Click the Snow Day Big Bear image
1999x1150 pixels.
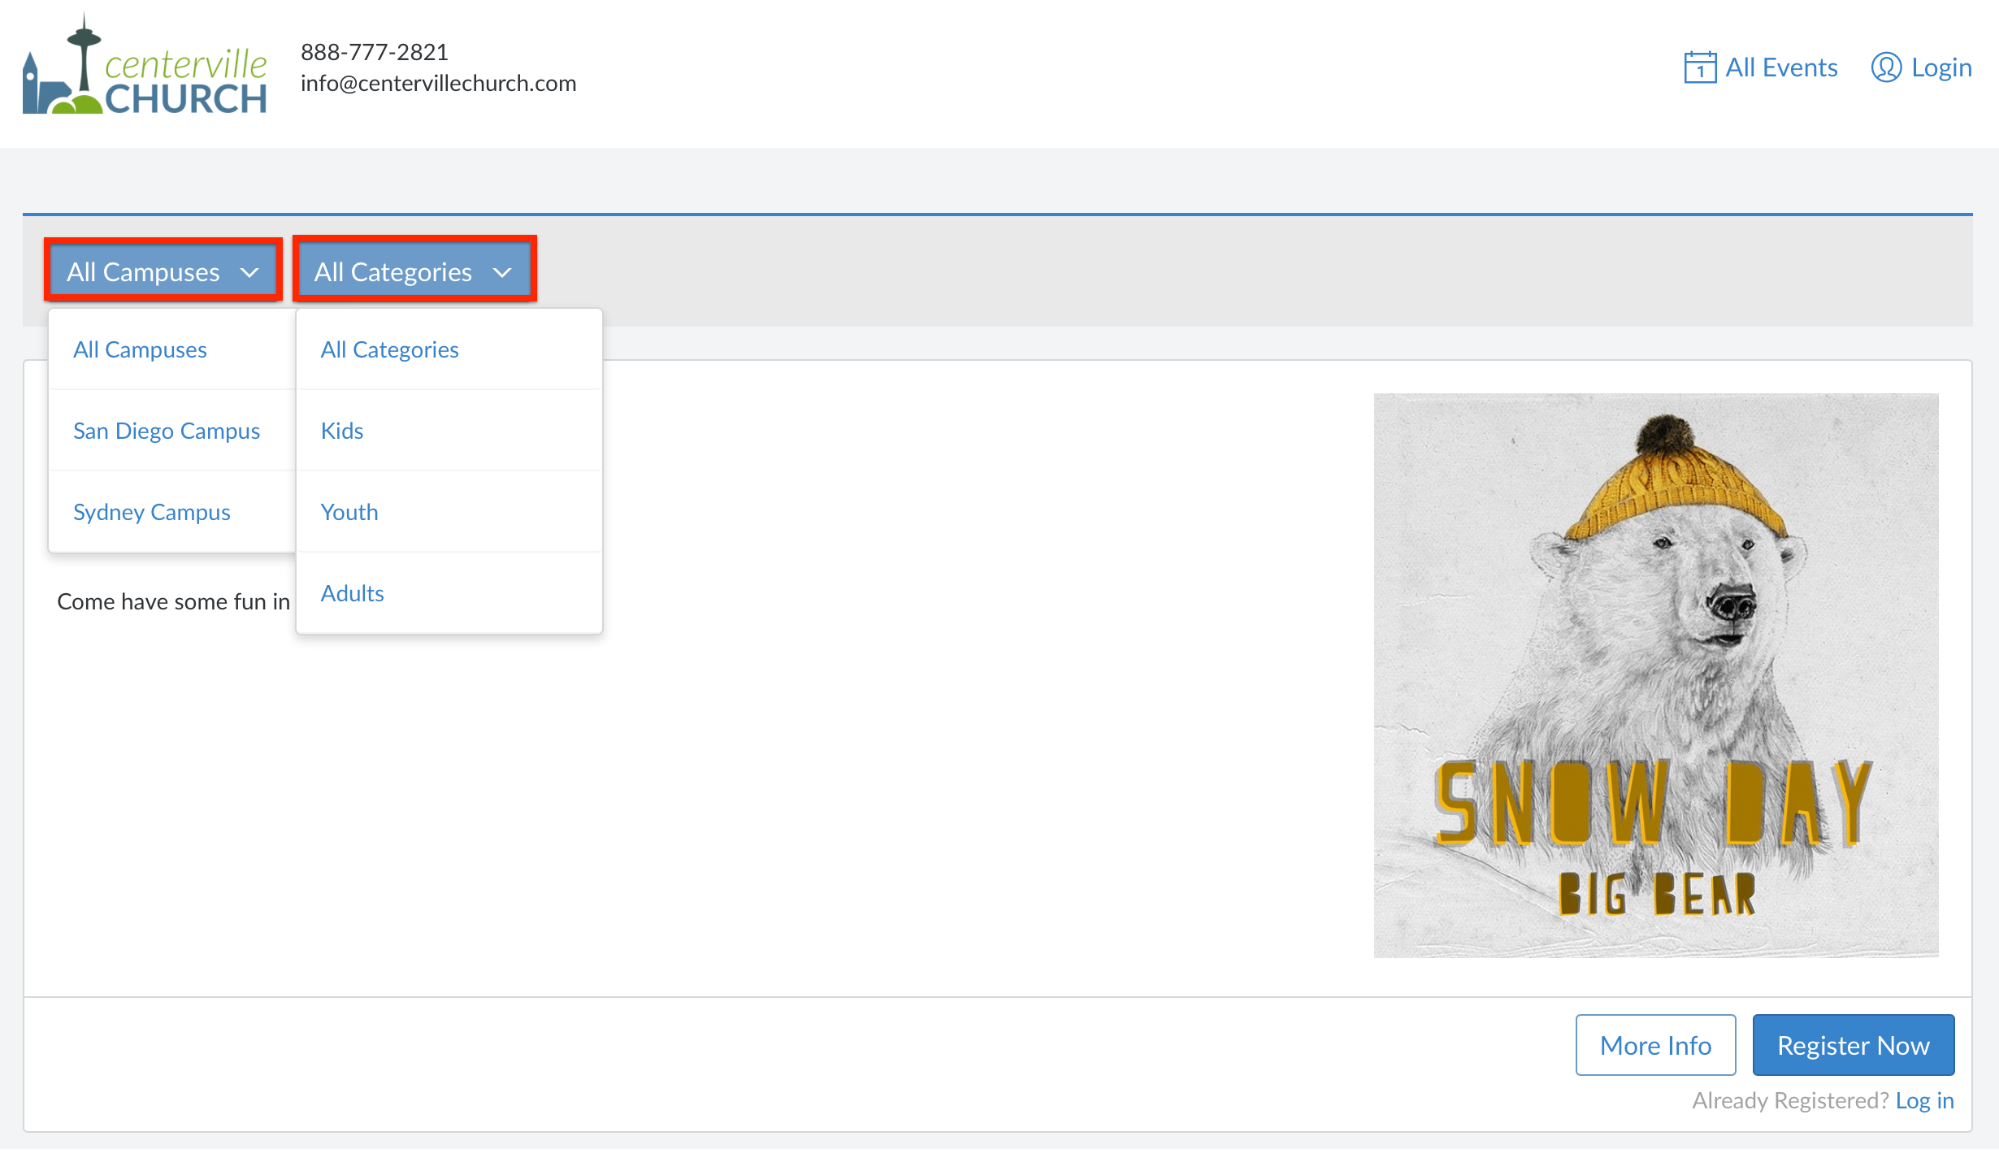(1655, 675)
